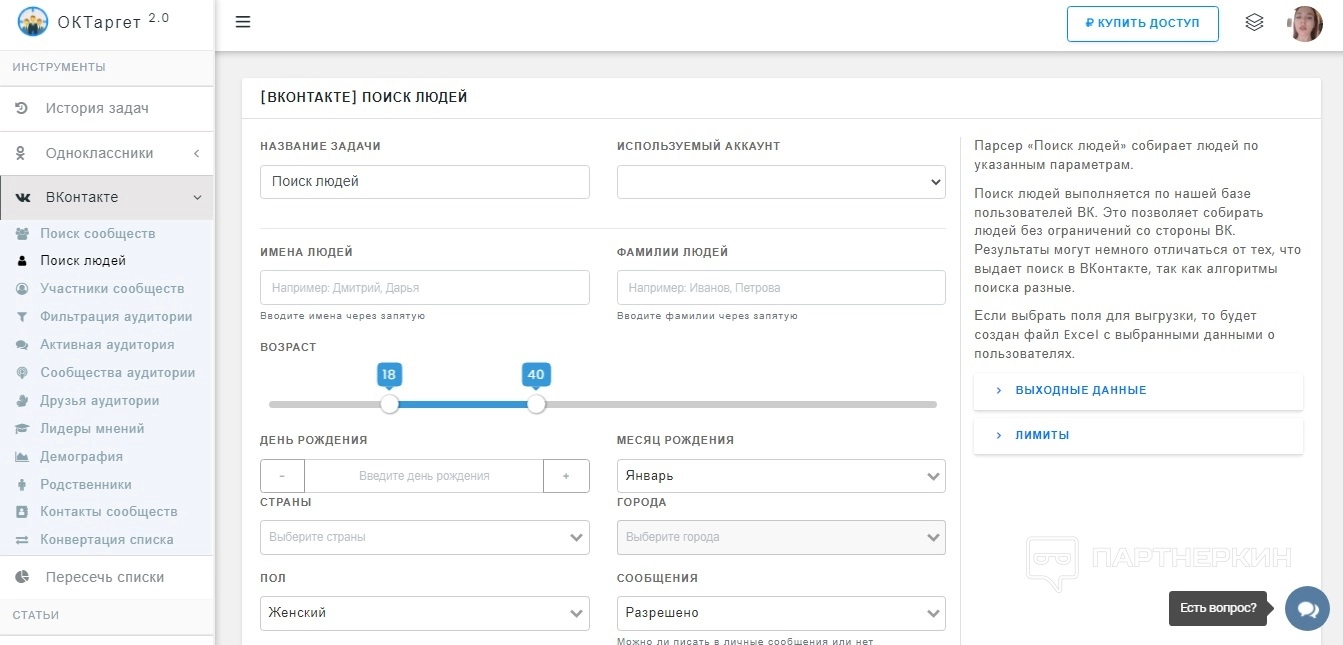The height and width of the screenshot is (645, 1343).
Task: Click plus button for День рождения
Action: (566, 476)
